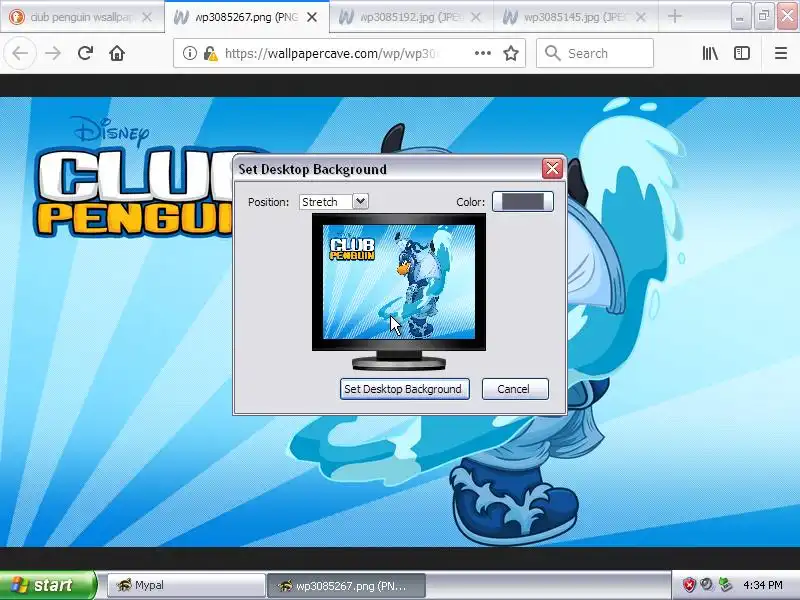Open the page actions three-dot menu
Image resolution: width=800 pixels, height=600 pixels.
(x=482, y=53)
